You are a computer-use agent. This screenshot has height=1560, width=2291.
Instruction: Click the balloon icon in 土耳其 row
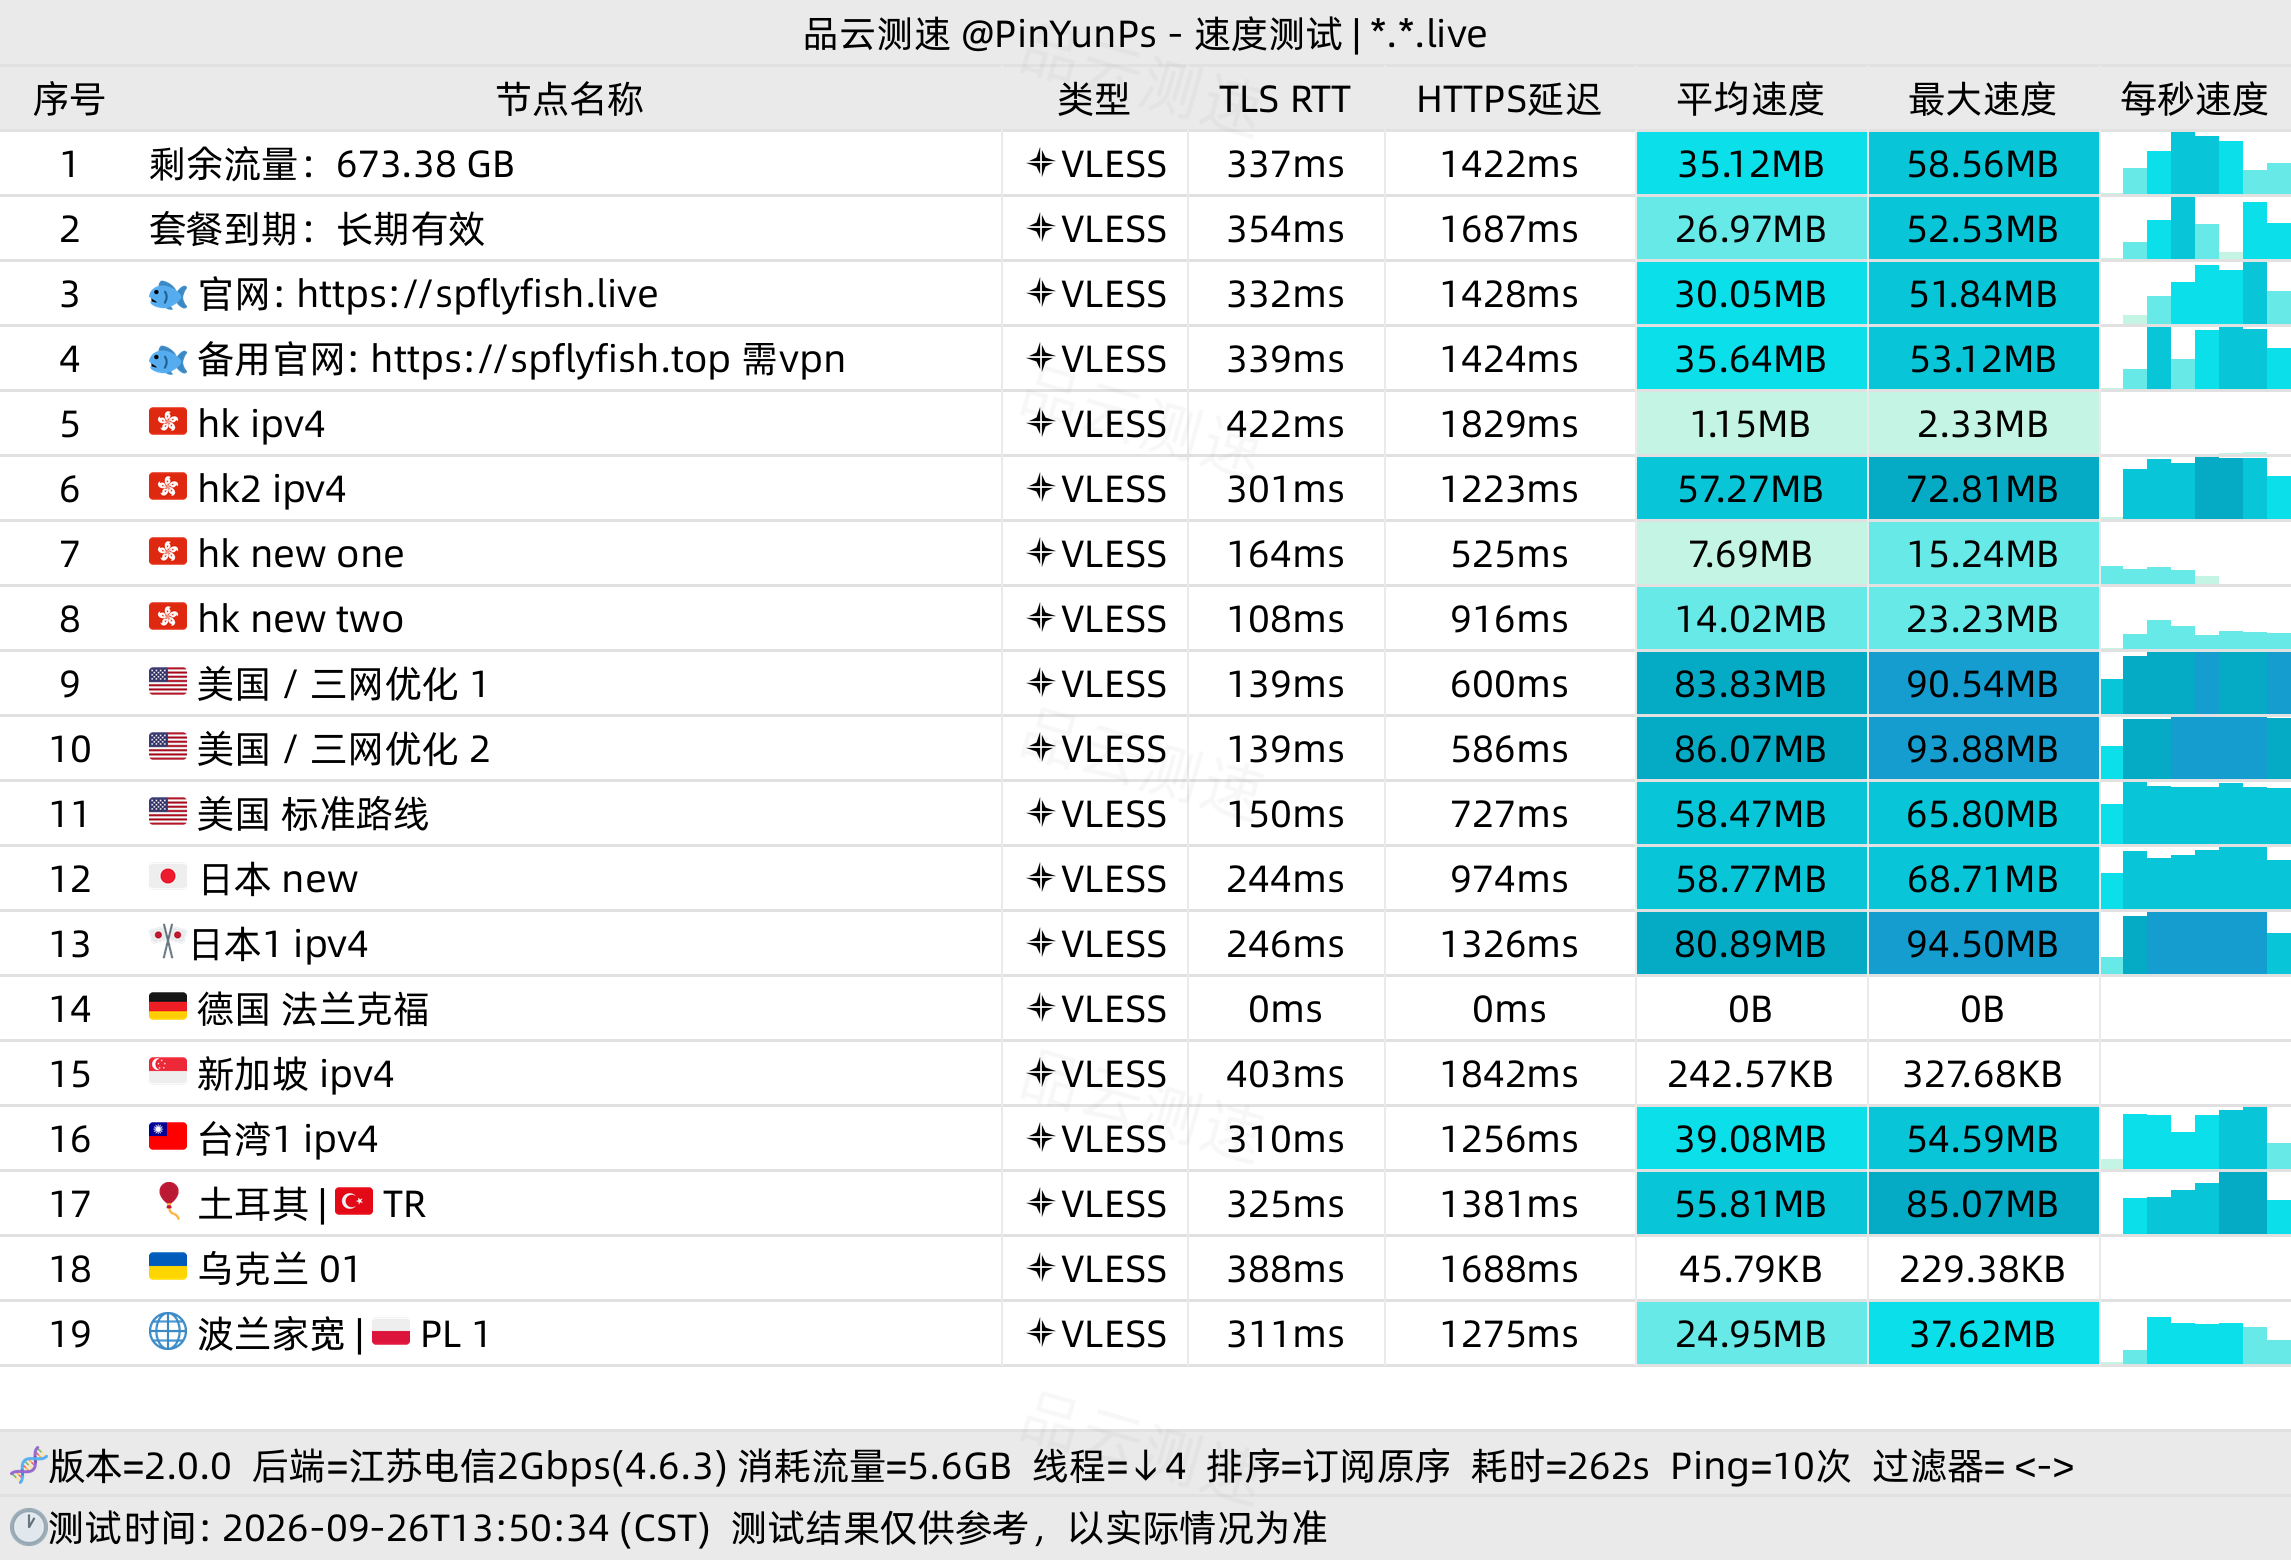pos(170,1201)
